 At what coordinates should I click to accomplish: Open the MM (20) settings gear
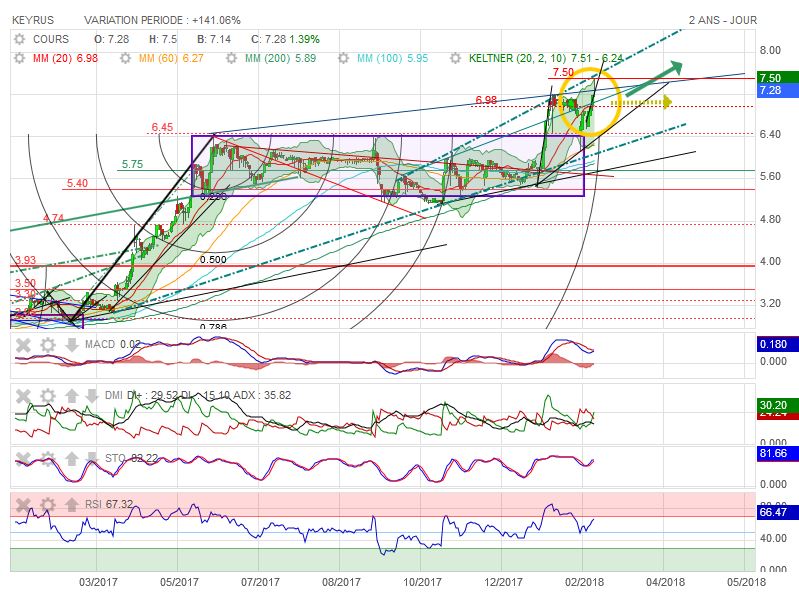pos(19,58)
